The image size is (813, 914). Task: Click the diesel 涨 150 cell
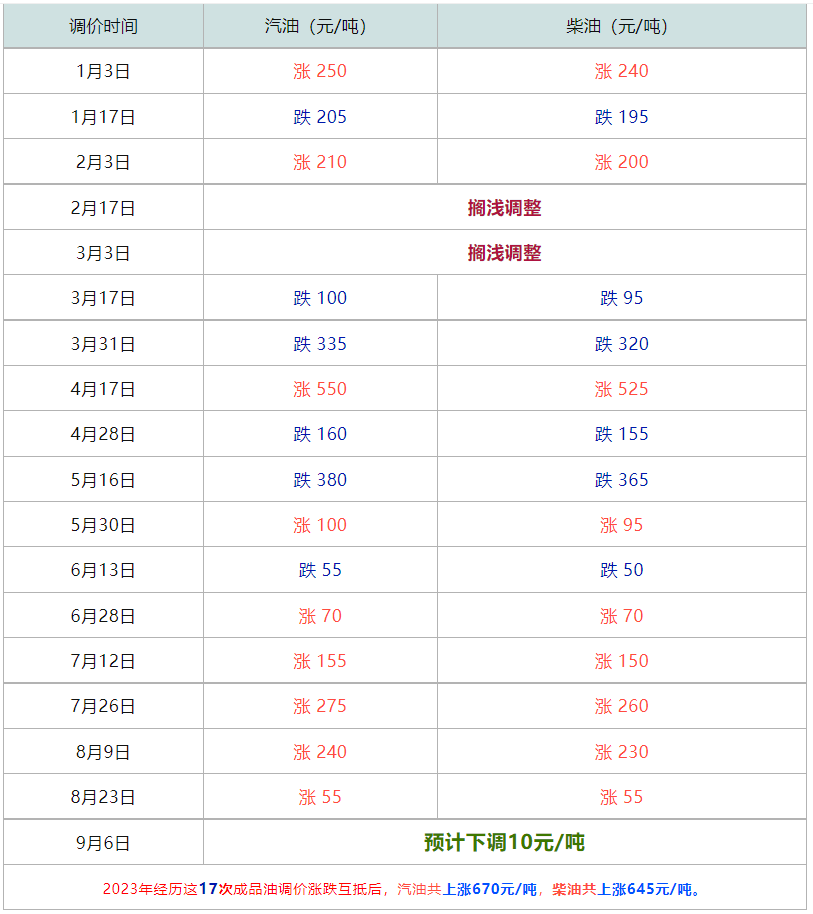click(621, 661)
